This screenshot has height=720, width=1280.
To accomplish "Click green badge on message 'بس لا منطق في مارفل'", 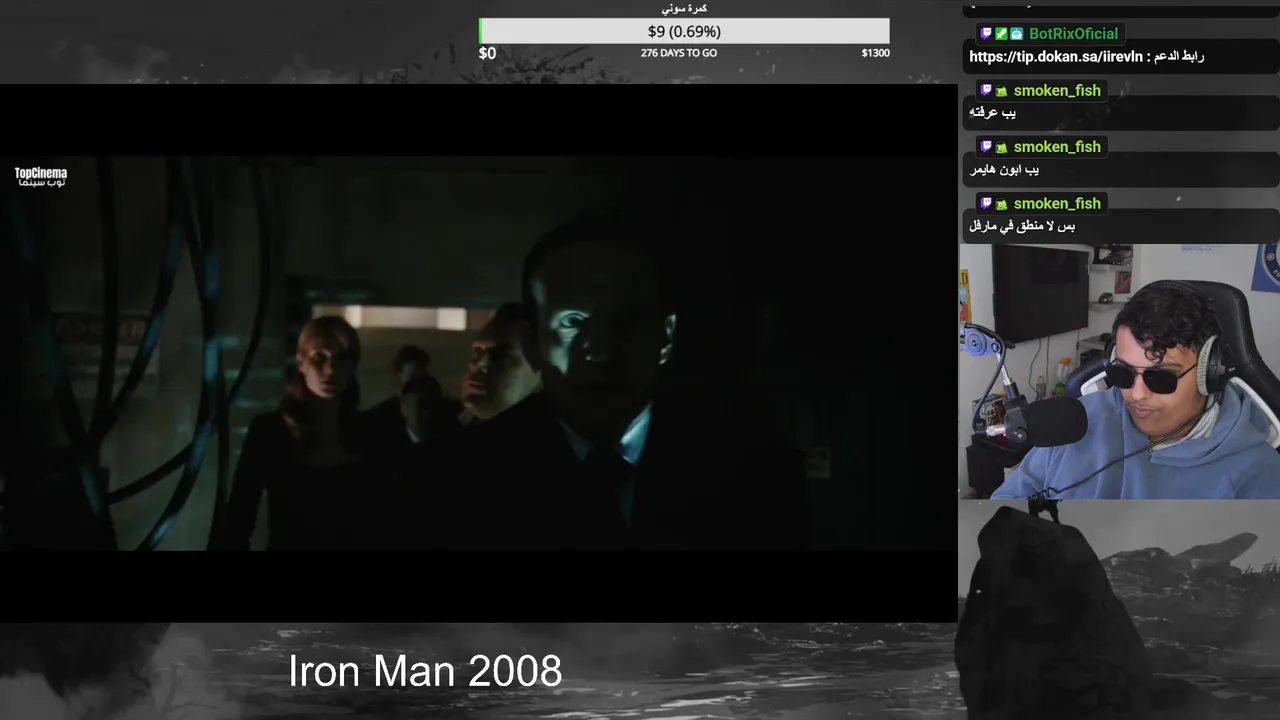I will pyautogui.click(x=1001, y=204).
